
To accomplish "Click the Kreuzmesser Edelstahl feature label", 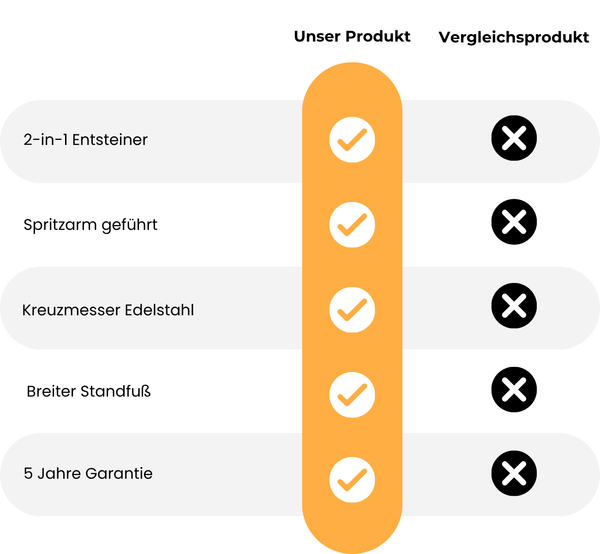I will coord(108,310).
